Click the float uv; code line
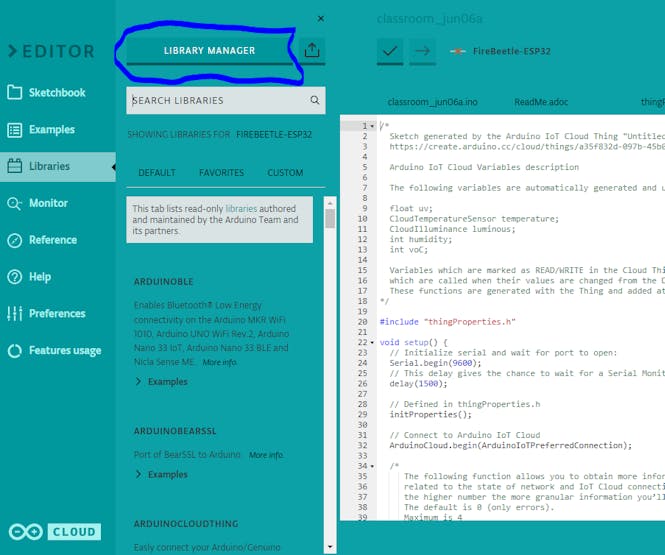This screenshot has width=665, height=555. coord(411,209)
